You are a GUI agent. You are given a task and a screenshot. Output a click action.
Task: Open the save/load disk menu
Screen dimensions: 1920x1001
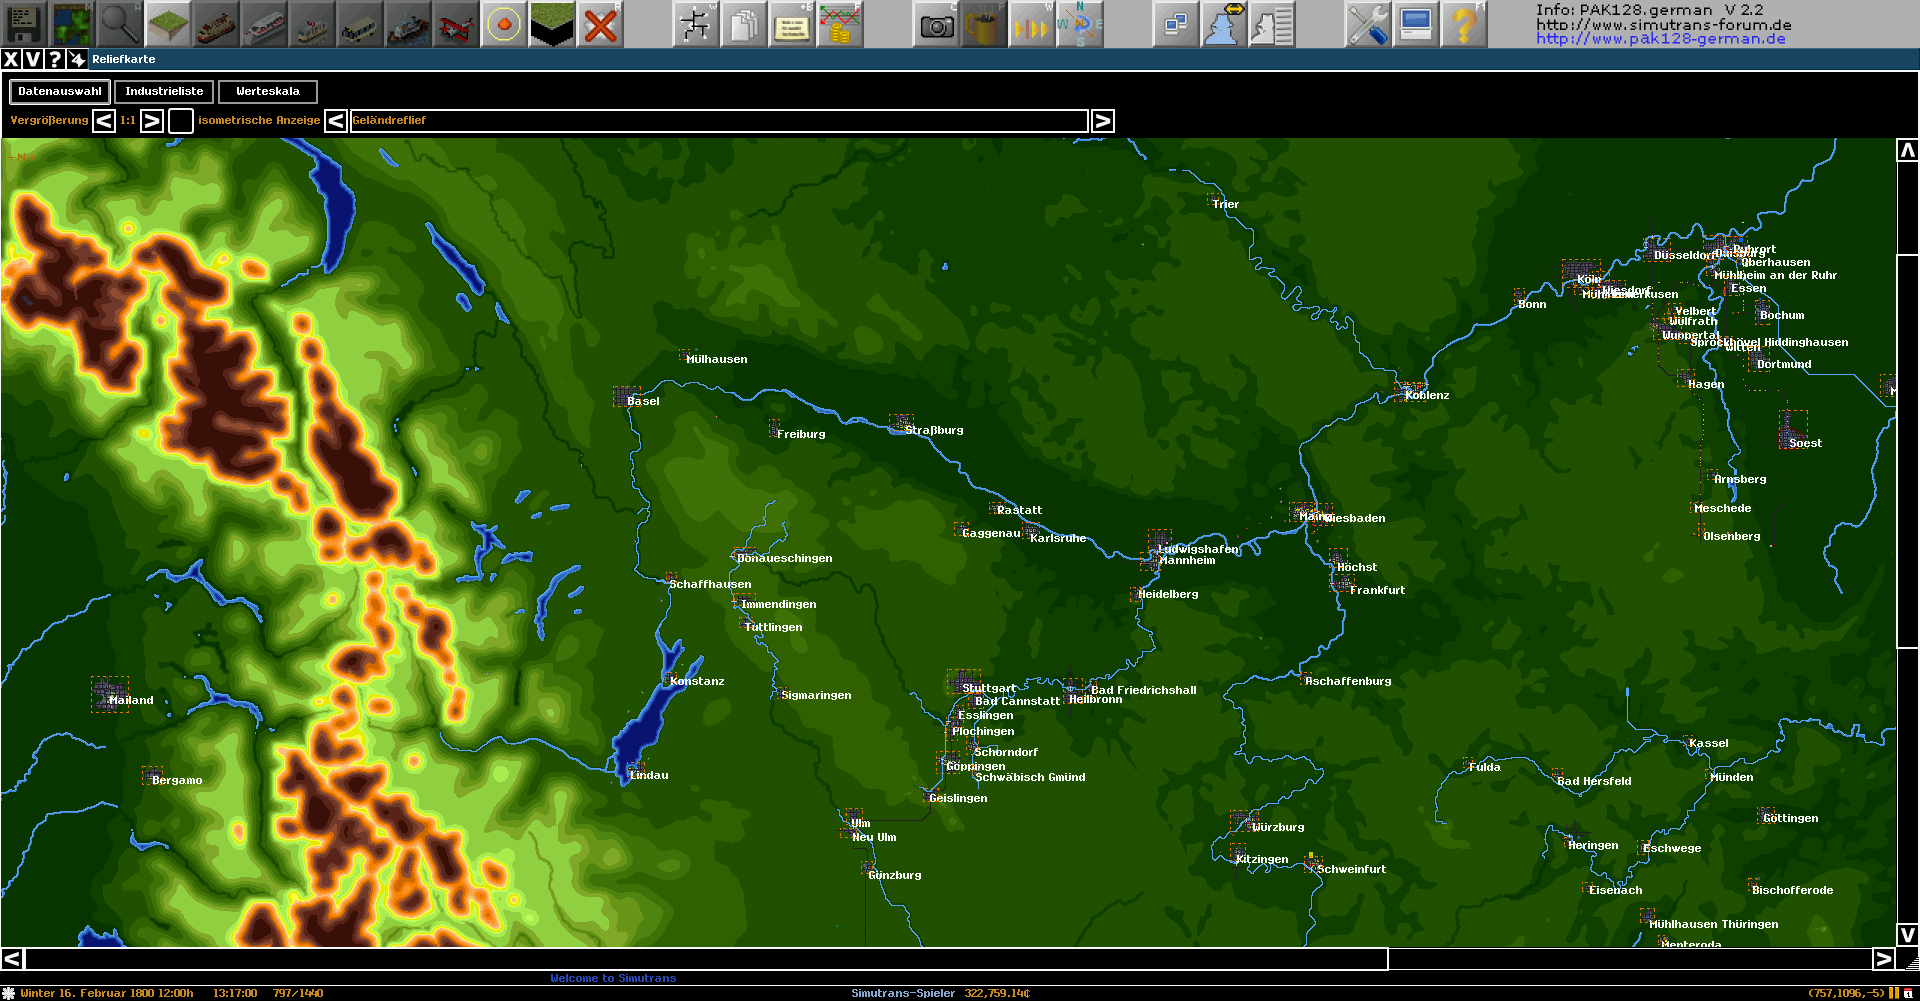pos(24,24)
